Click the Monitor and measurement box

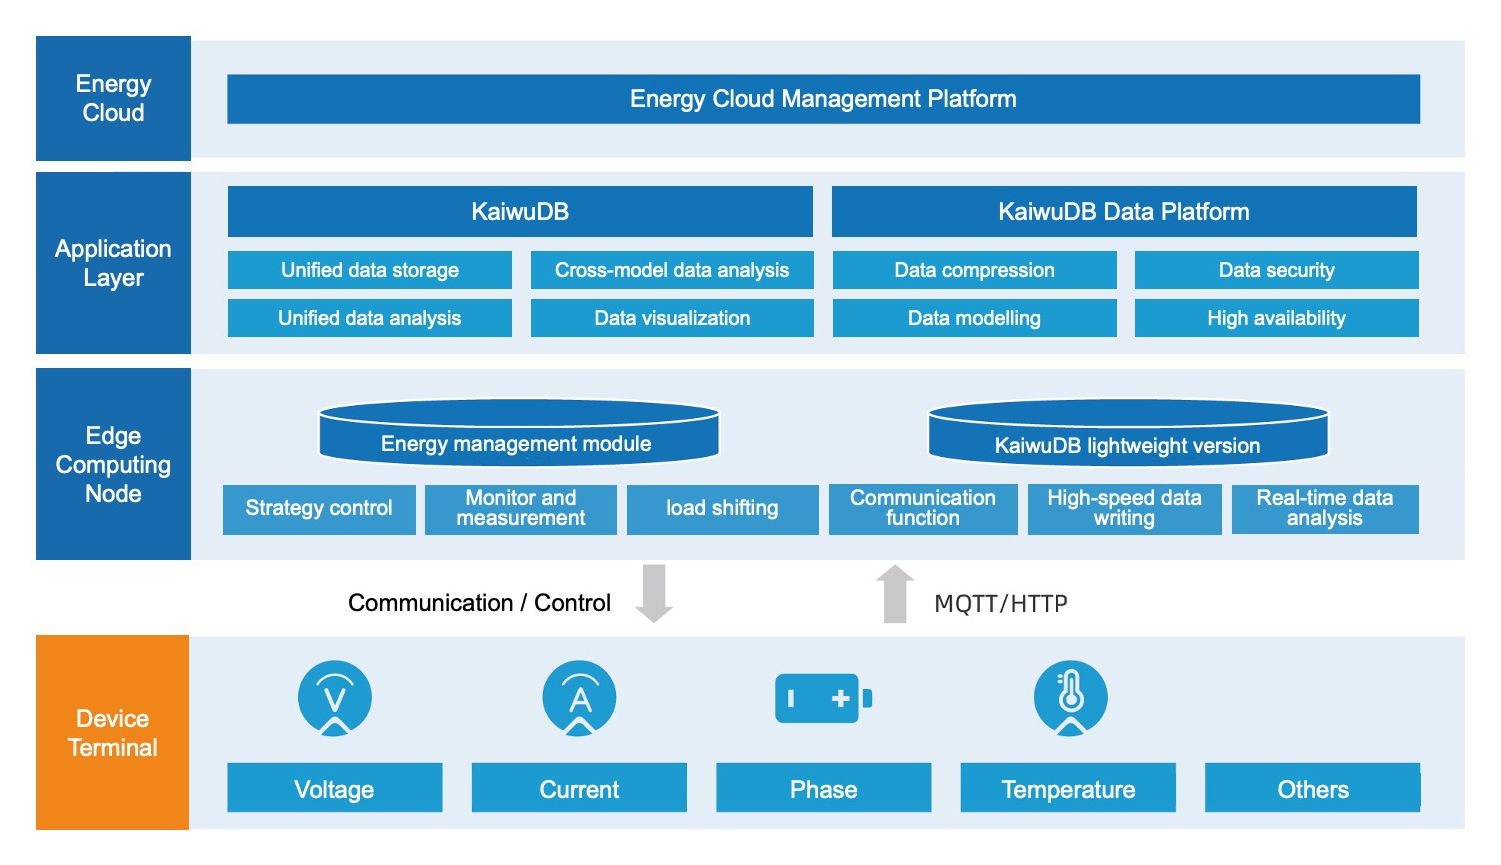pos(521,509)
